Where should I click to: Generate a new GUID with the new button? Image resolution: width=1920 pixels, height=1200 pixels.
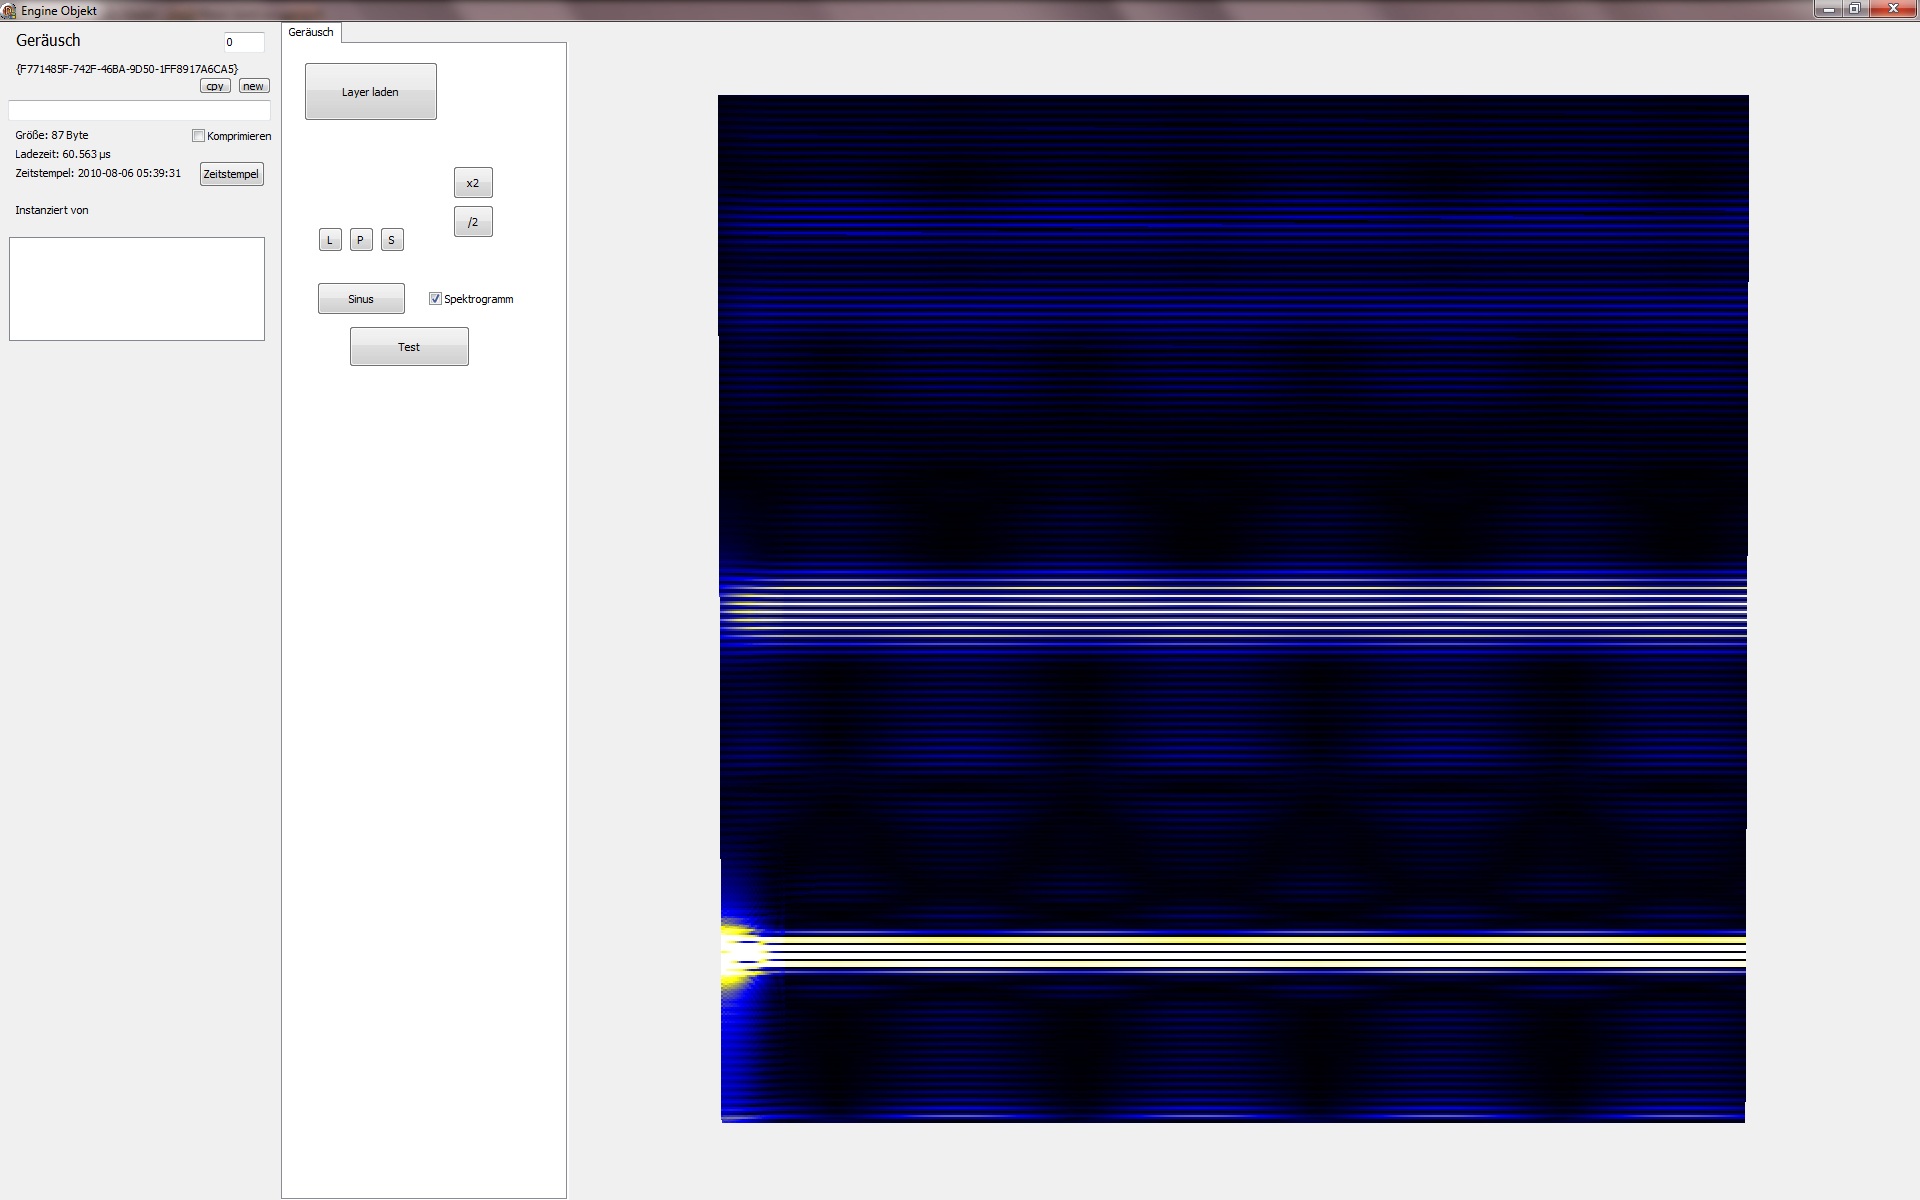tap(253, 86)
